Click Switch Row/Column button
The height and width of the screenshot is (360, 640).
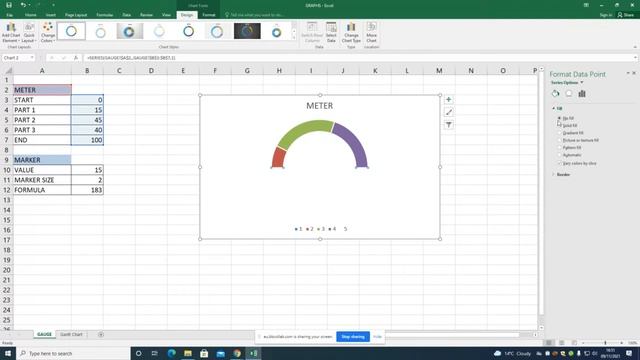pyautogui.click(x=312, y=33)
